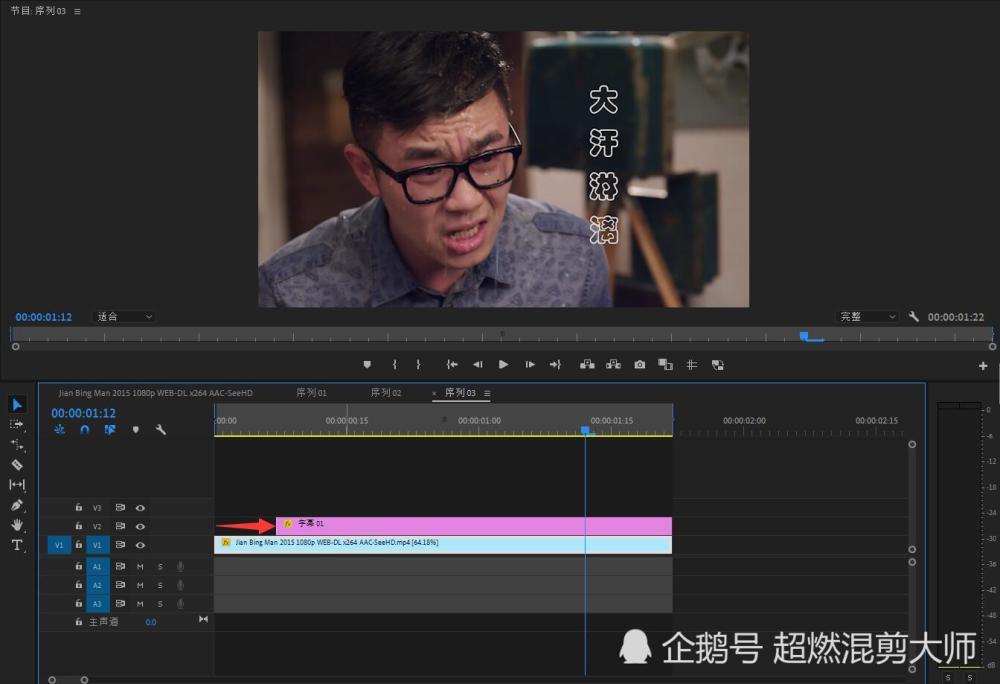Toggle sync lock on track V2
Screen dimensions: 1000x684
tap(120, 527)
